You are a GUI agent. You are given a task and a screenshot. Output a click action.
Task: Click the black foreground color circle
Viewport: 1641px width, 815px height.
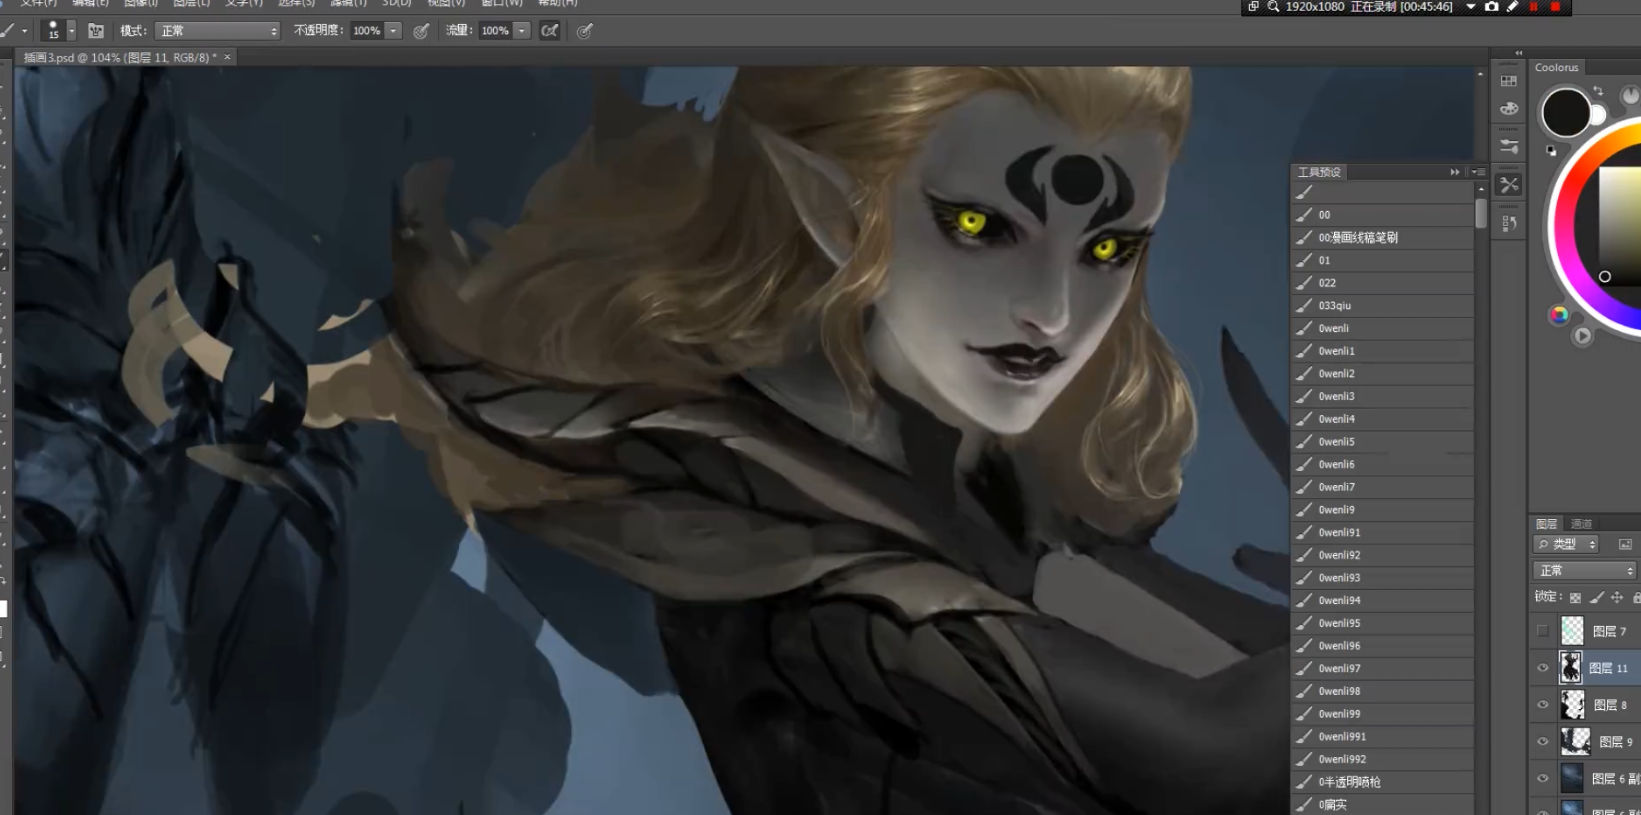[1565, 112]
